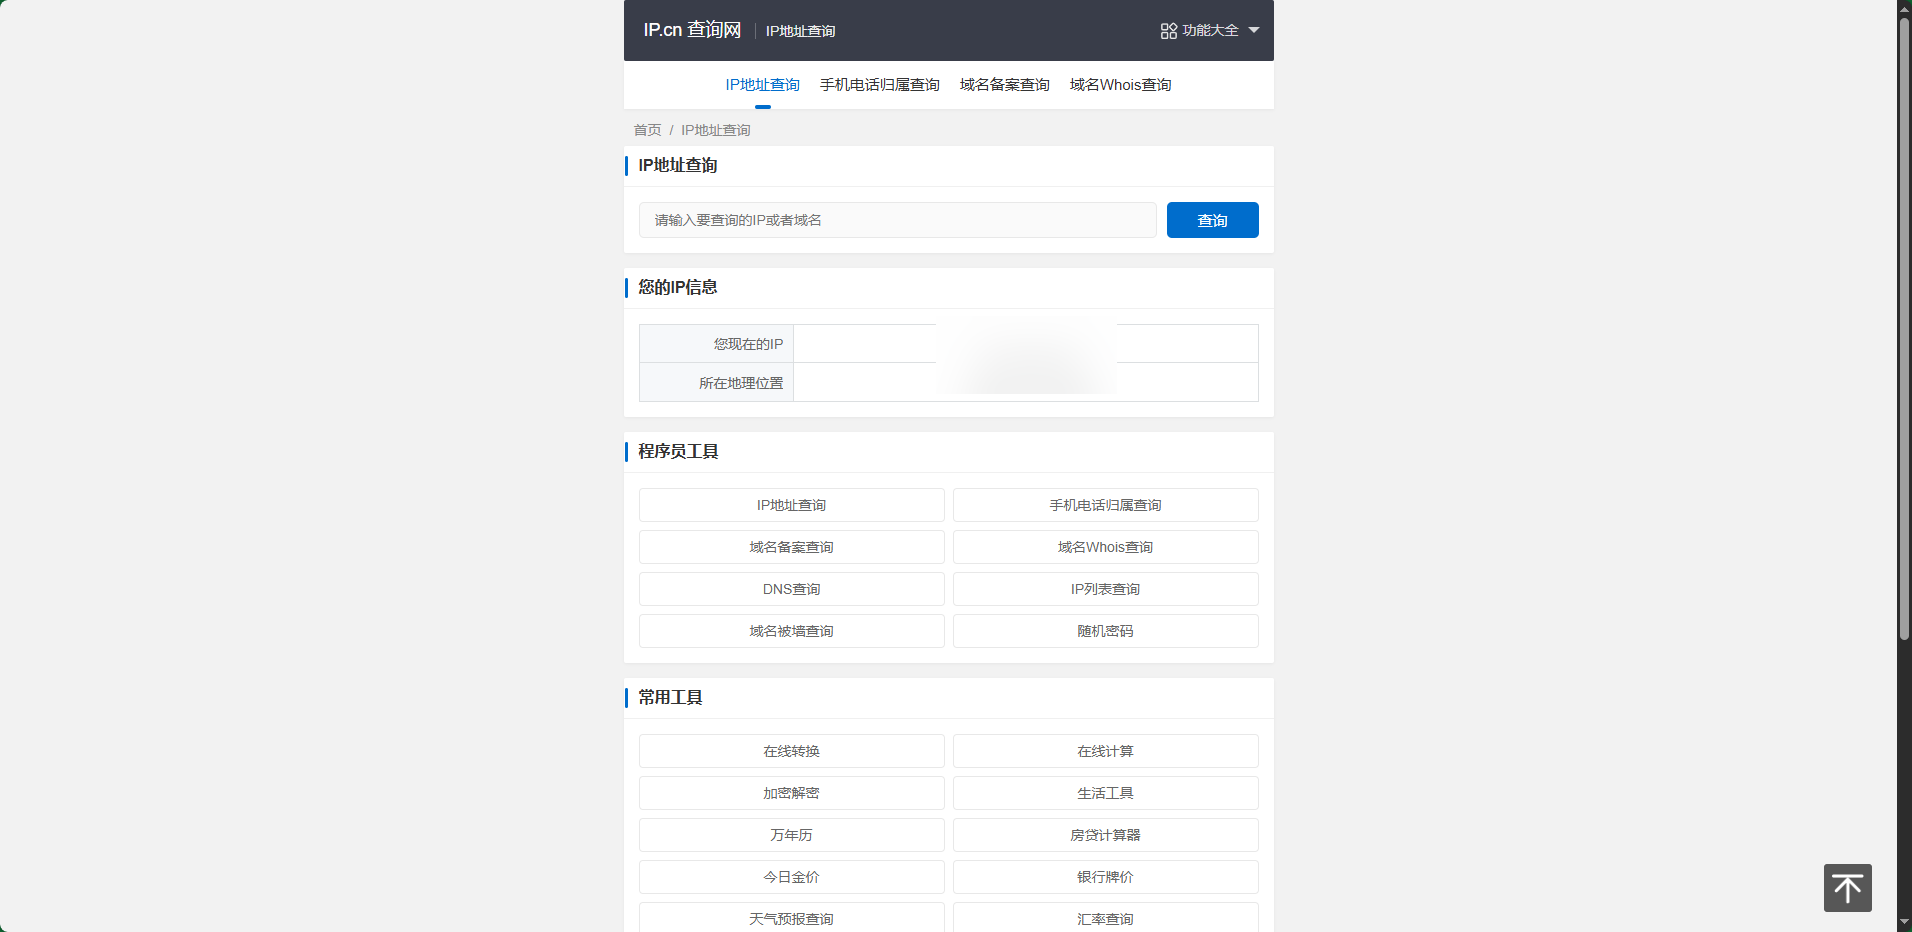1912x932 pixels.
Task: Open 万年历 calendar tool
Action: [791, 835]
